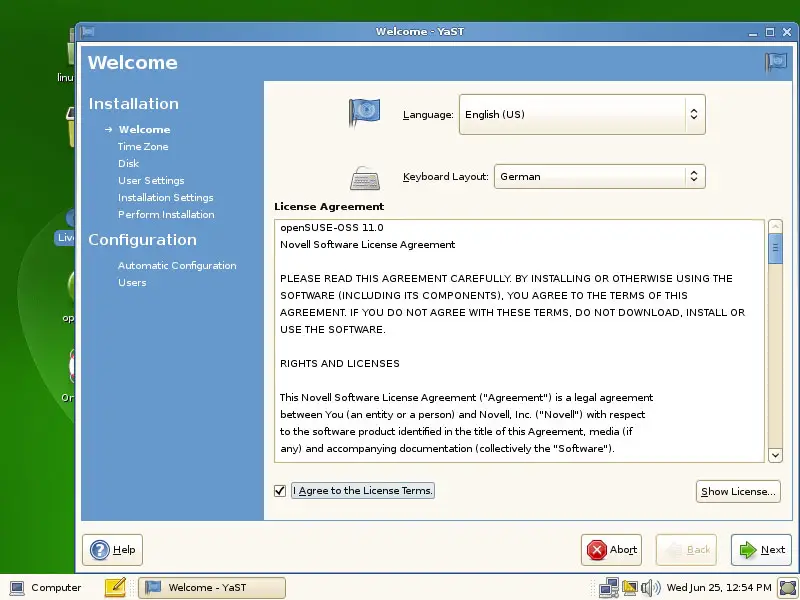The width and height of the screenshot is (800, 600).
Task: Click the "License Agreement" heading
Action: tap(329, 207)
